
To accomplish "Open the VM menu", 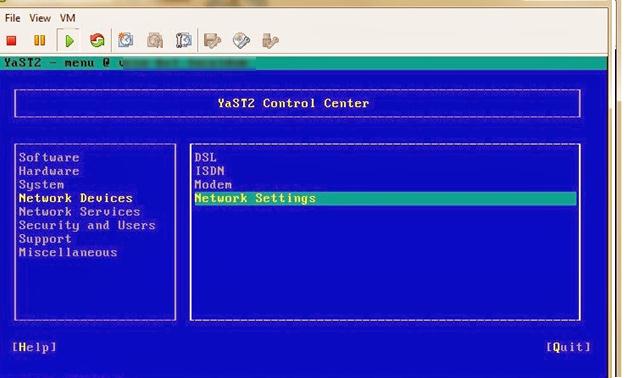I will coord(68,18).
